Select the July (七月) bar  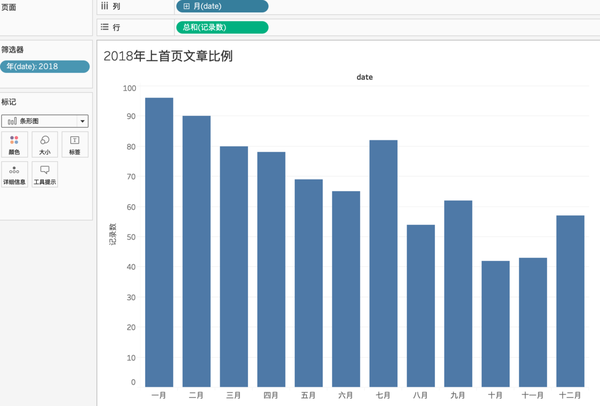[383, 263]
